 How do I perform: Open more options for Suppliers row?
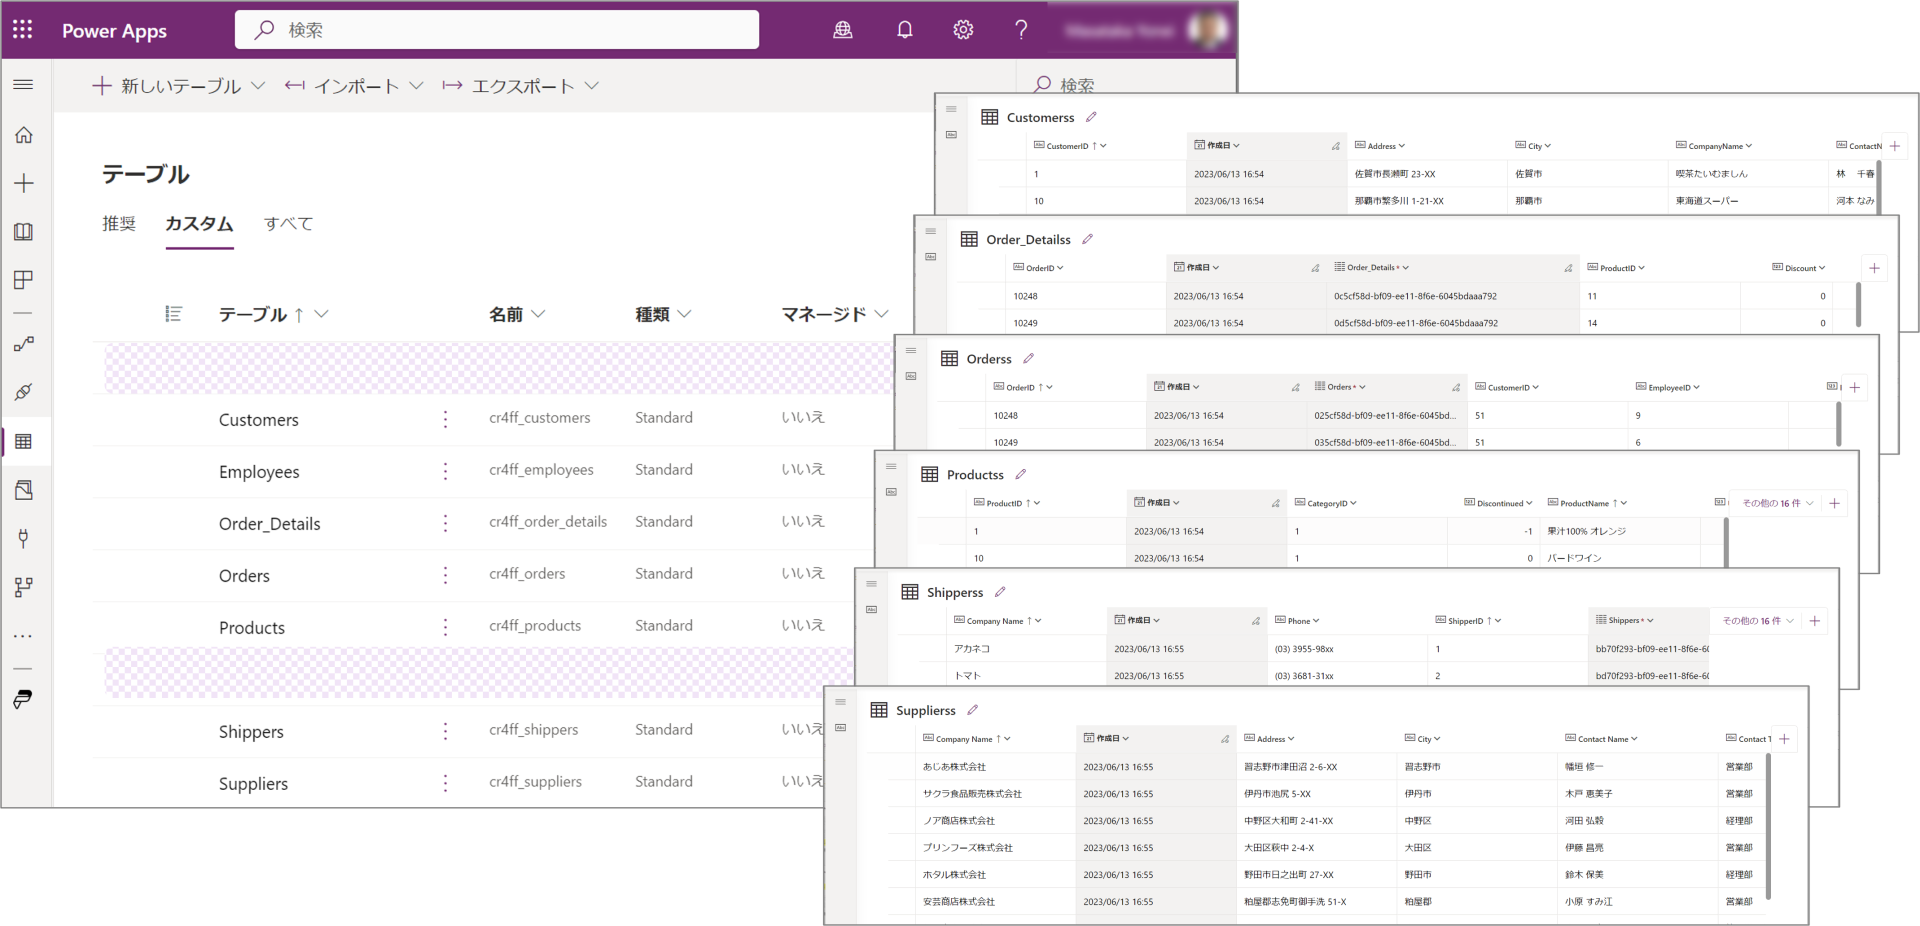point(445,783)
